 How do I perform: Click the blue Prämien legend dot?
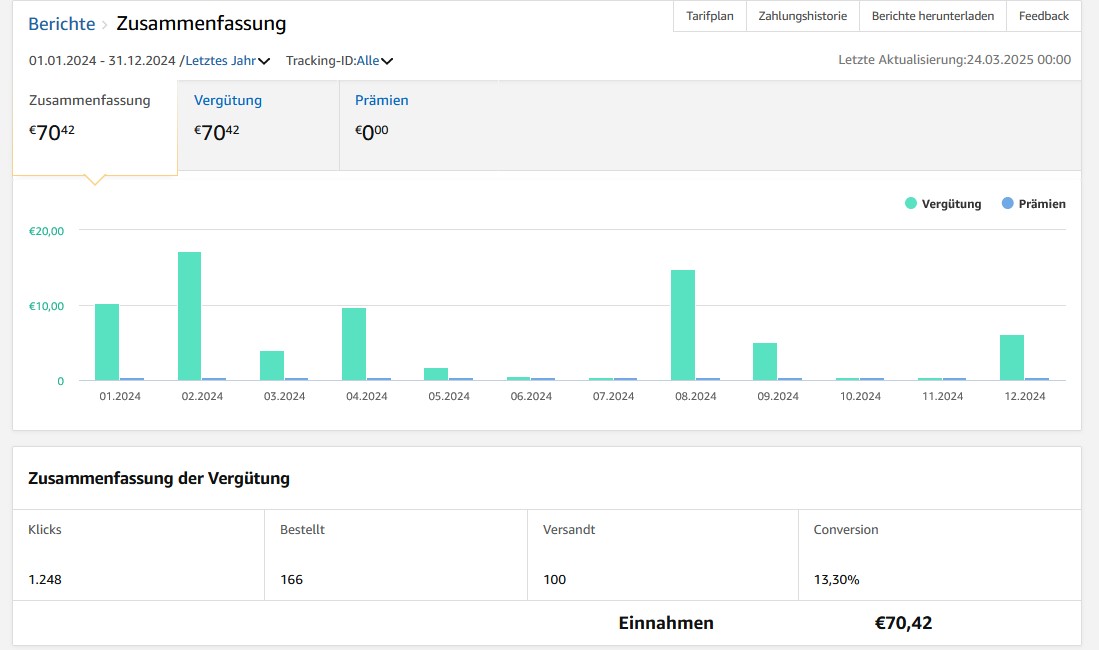tap(1007, 203)
